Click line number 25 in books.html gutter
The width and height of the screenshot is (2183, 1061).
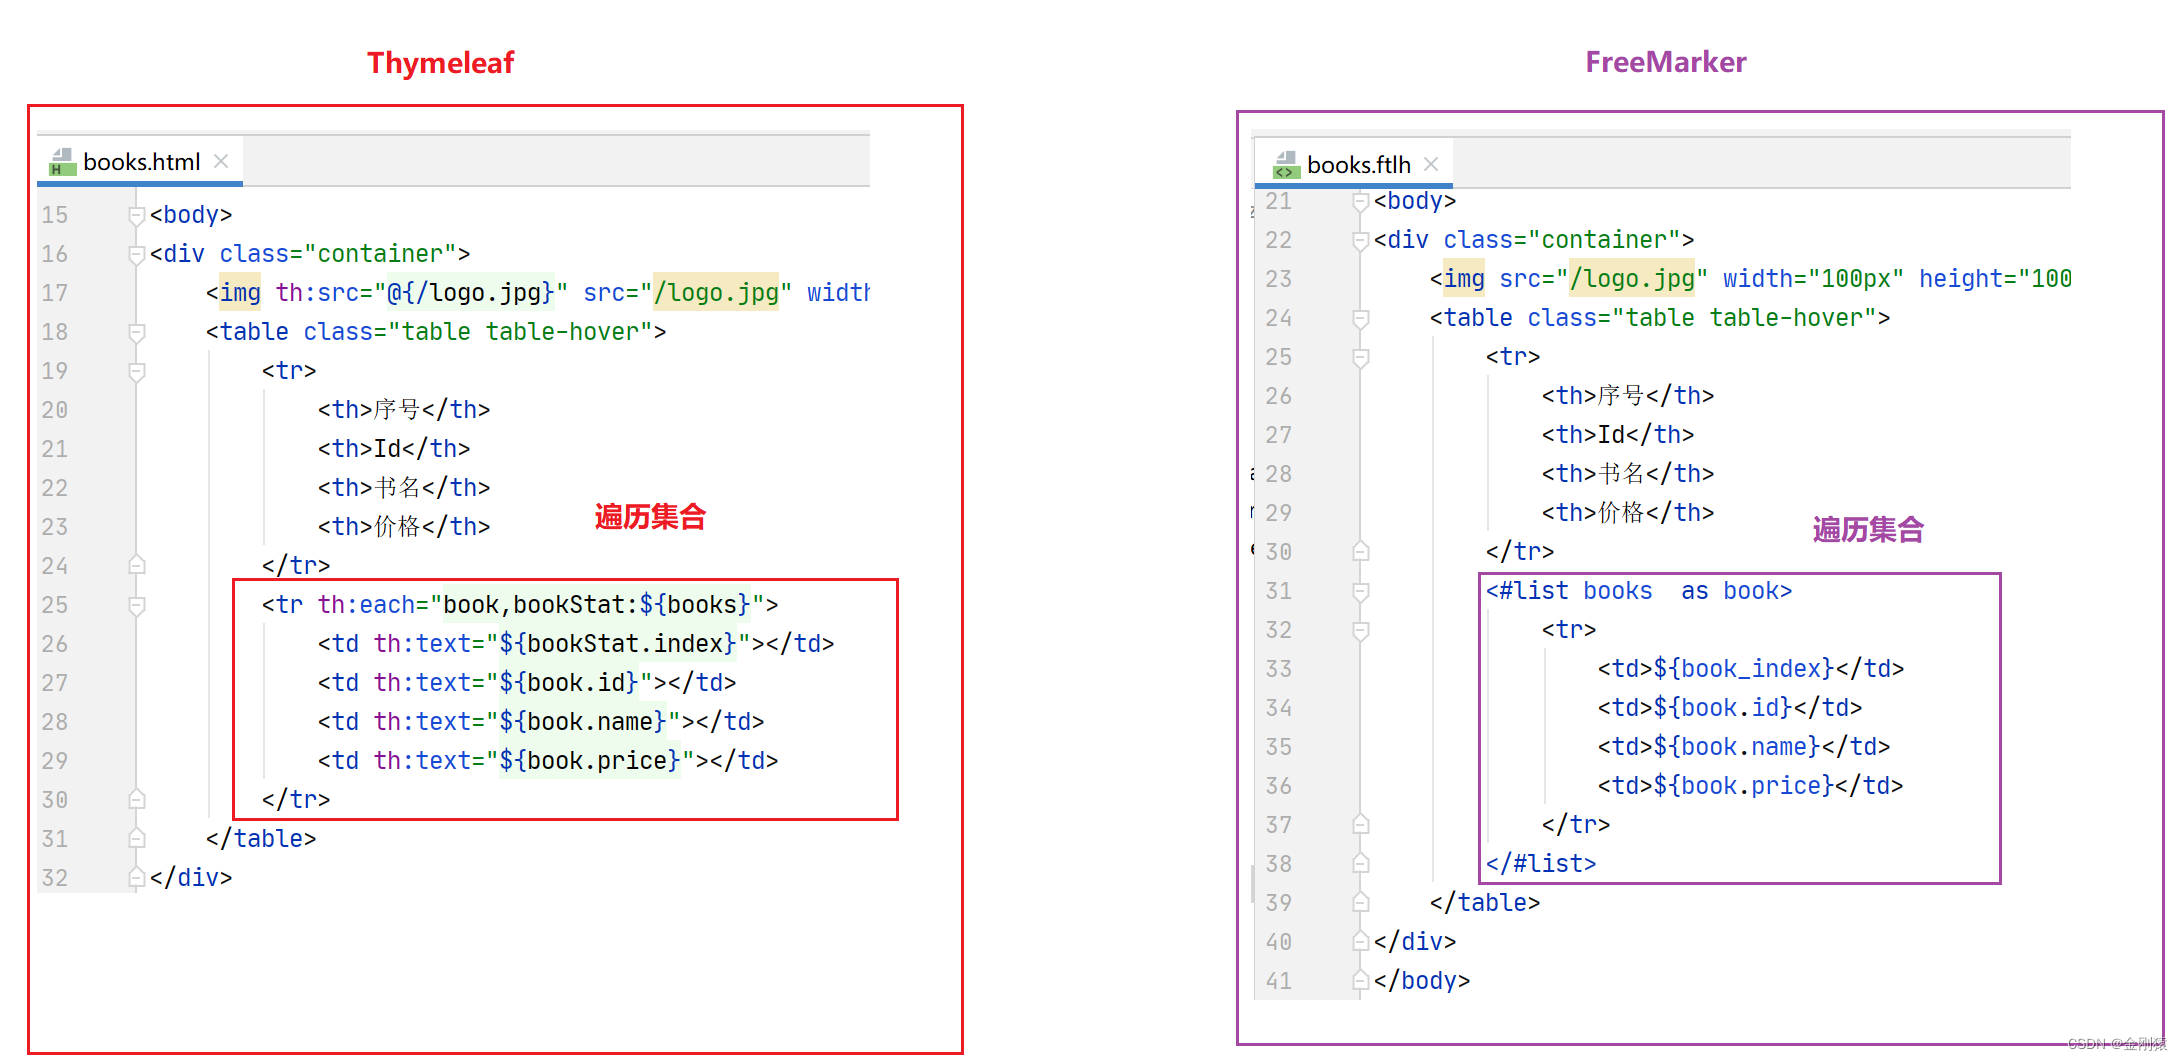click(x=55, y=605)
